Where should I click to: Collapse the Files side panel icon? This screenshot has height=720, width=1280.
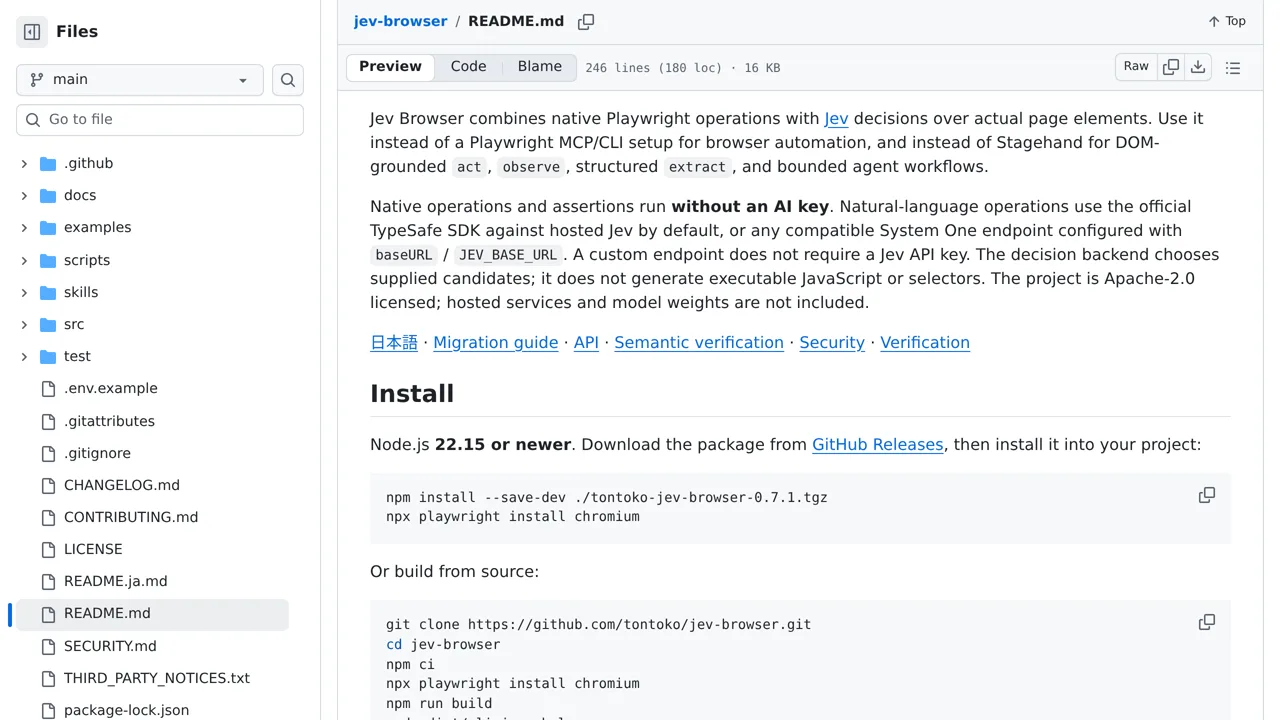[x=32, y=32]
